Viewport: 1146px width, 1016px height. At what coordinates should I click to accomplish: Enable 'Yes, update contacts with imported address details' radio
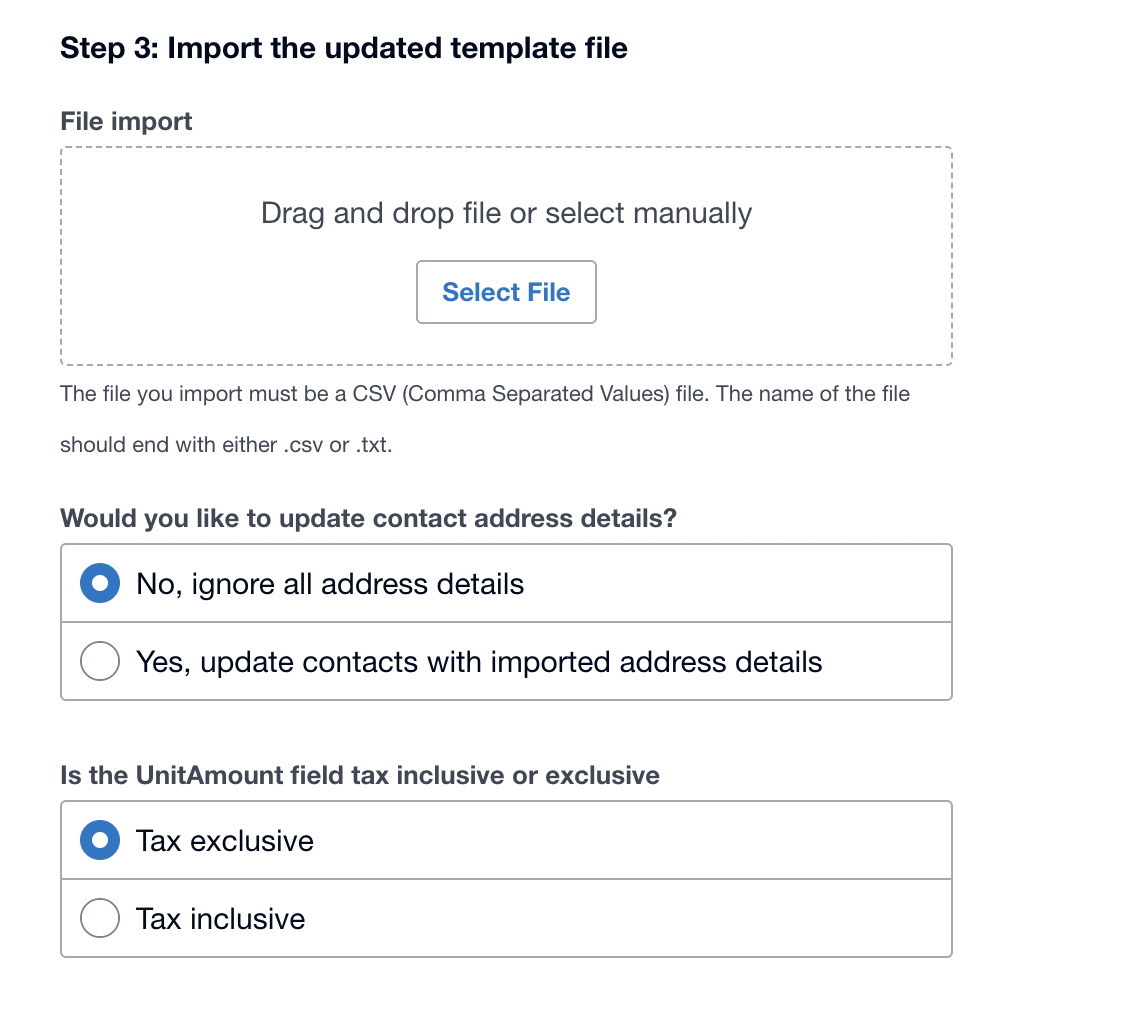100,662
